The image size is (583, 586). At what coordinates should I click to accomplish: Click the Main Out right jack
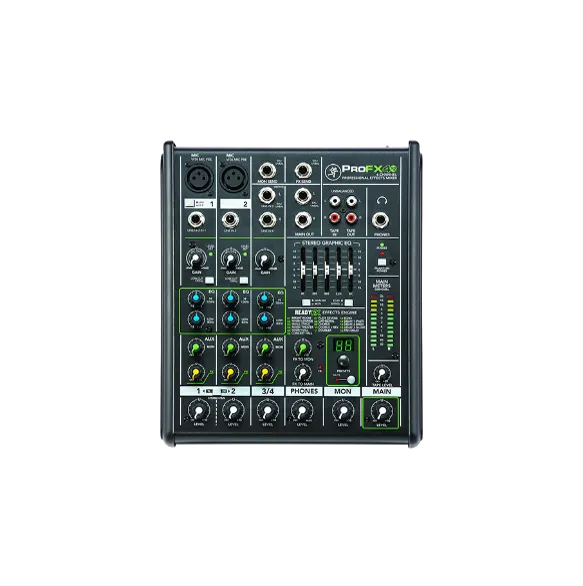click(x=303, y=220)
